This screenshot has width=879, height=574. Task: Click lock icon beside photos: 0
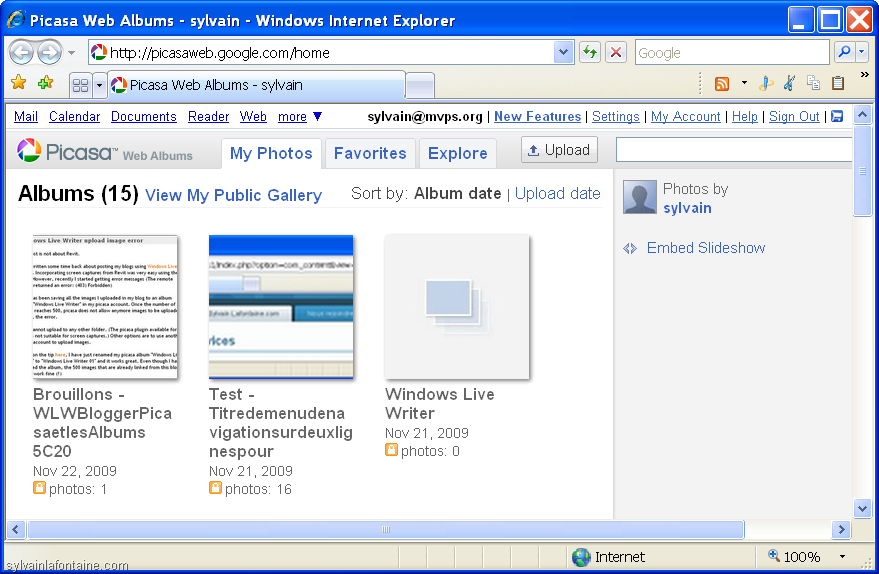(x=391, y=450)
